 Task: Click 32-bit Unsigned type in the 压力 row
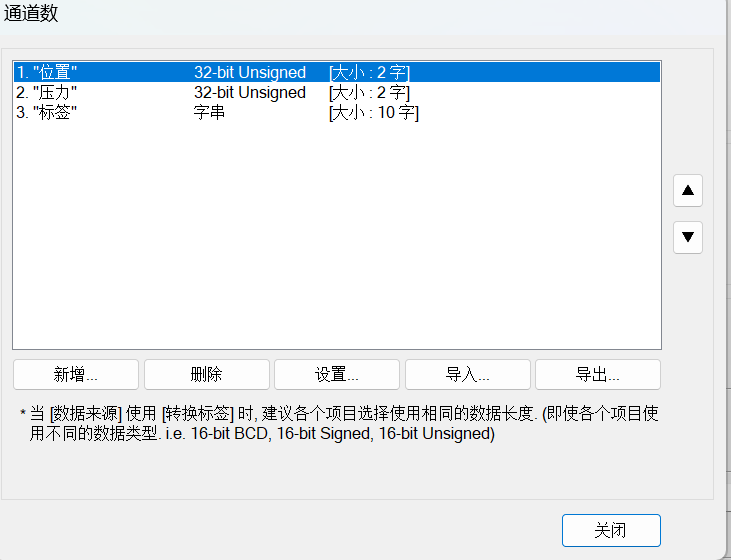(250, 92)
